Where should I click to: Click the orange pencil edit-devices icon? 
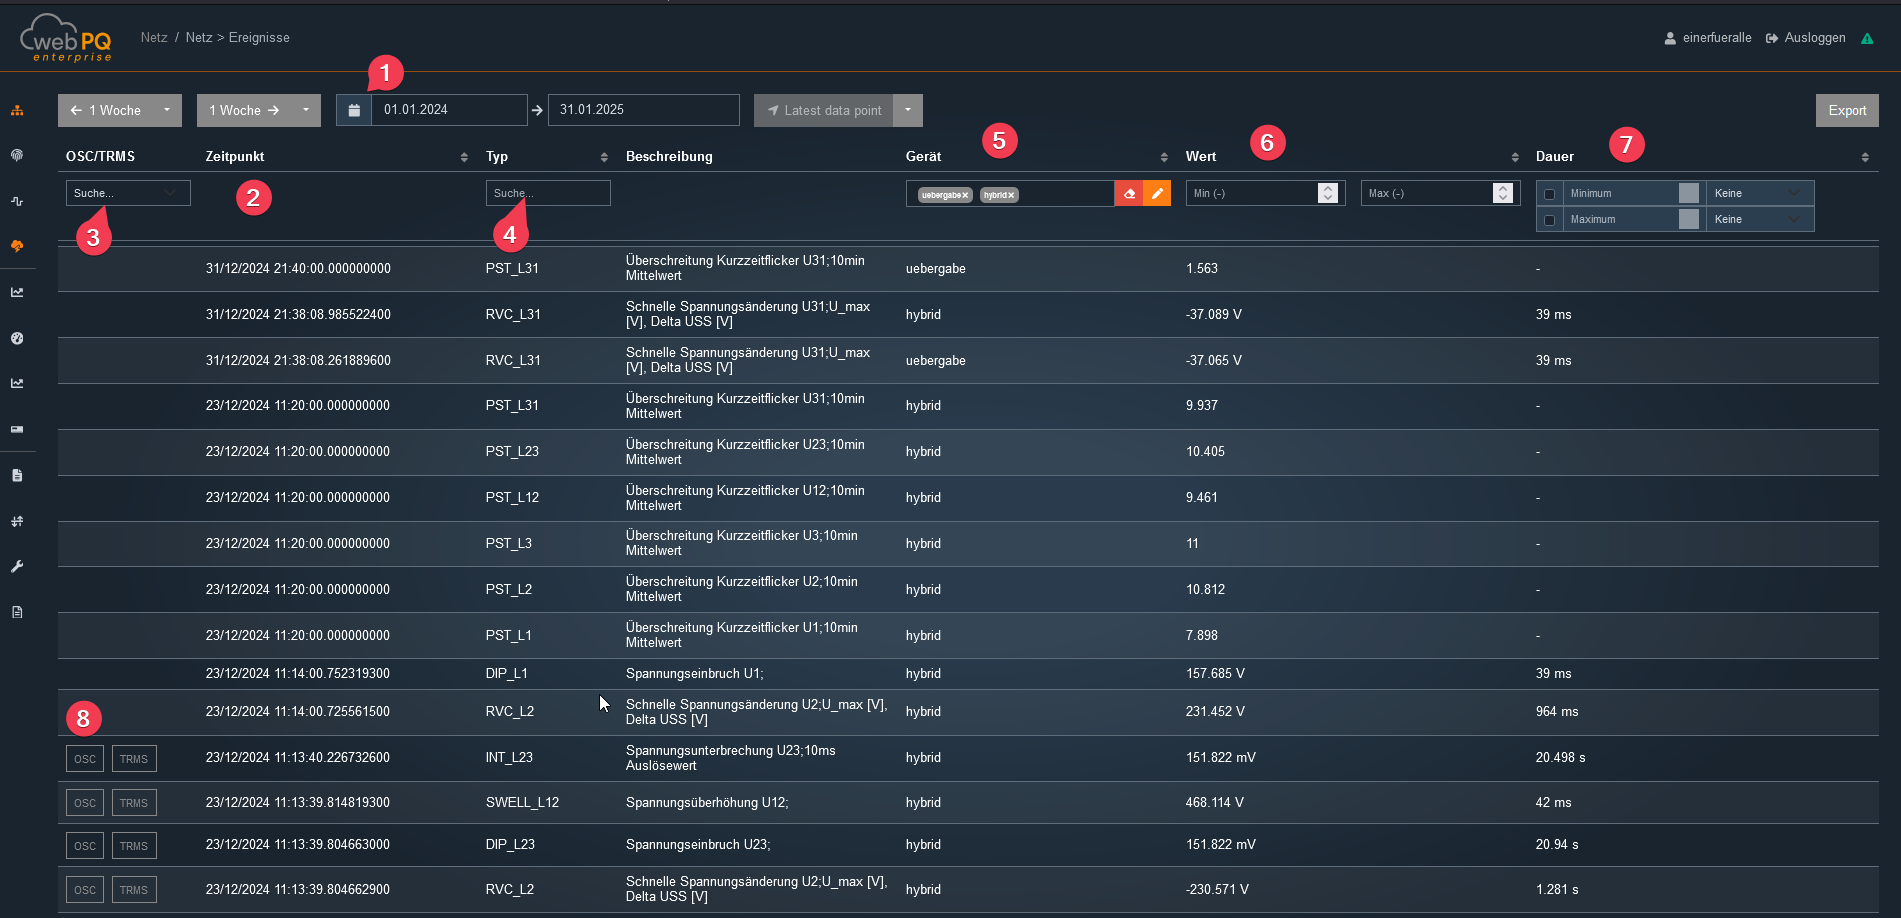1157,194
